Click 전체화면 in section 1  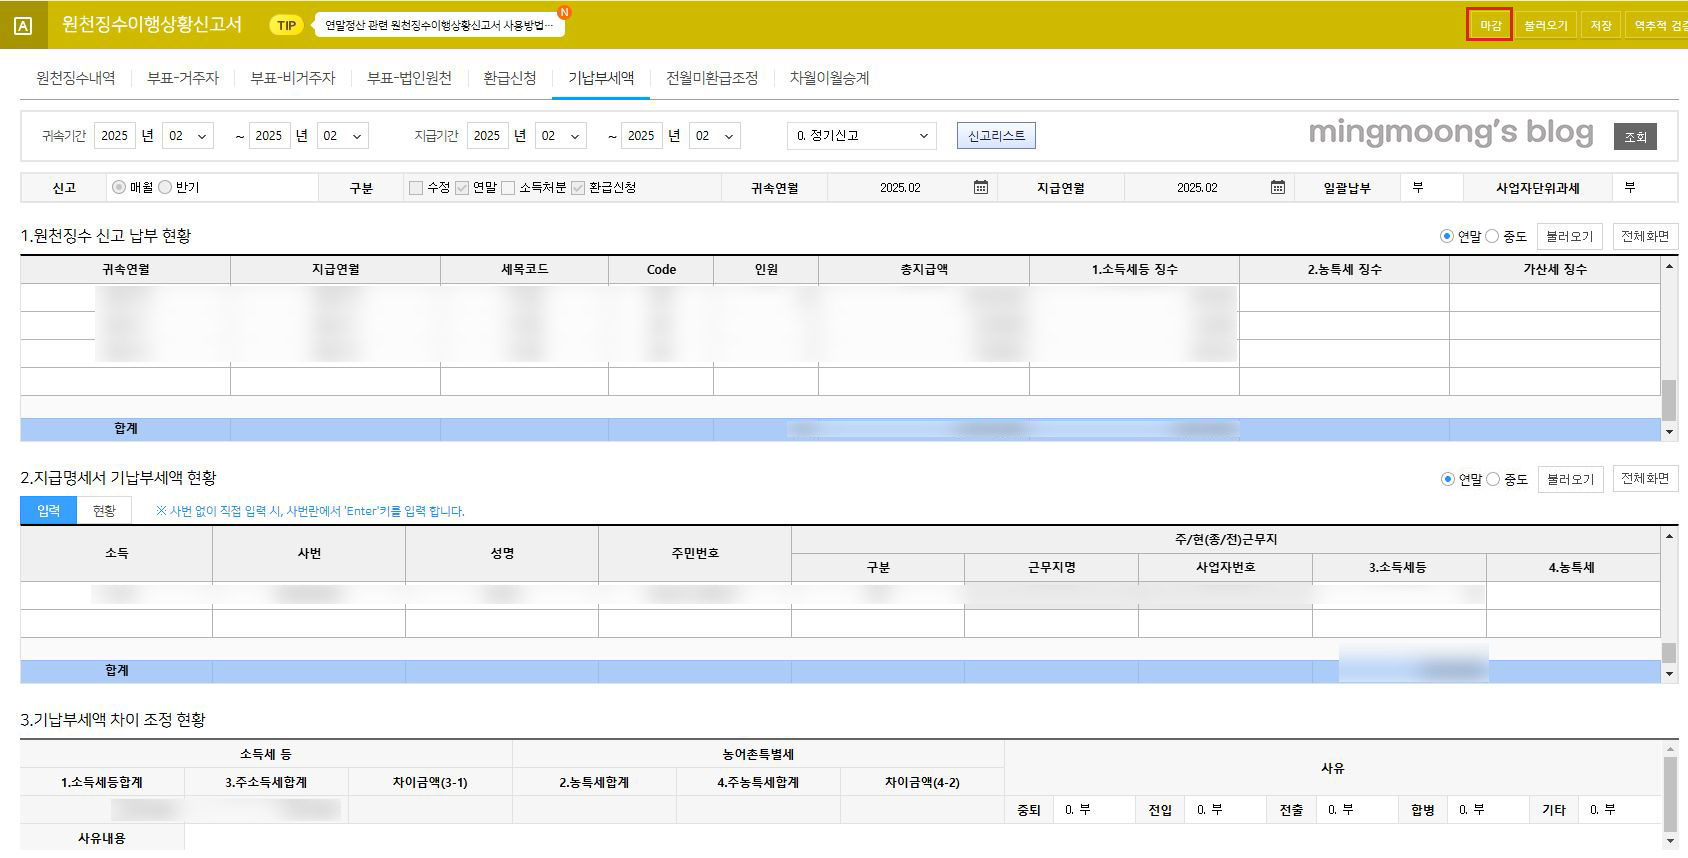1645,236
